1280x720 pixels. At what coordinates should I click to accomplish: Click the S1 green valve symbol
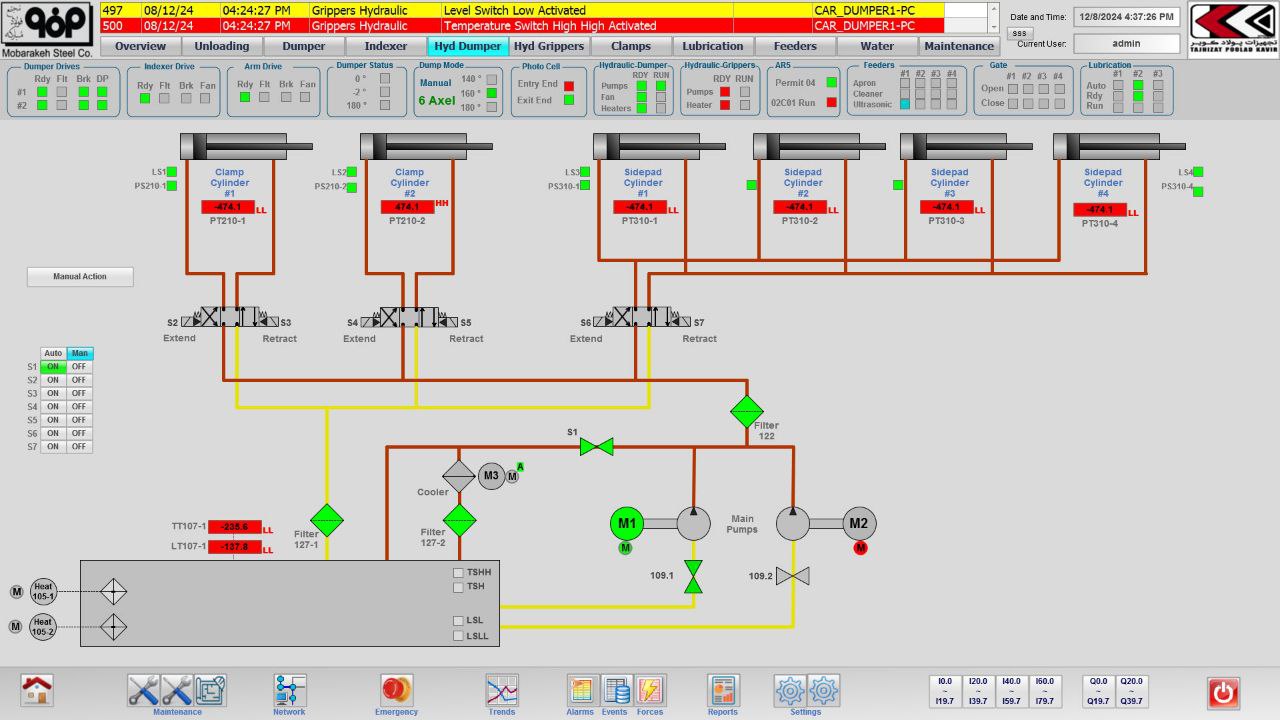[x=597, y=447]
